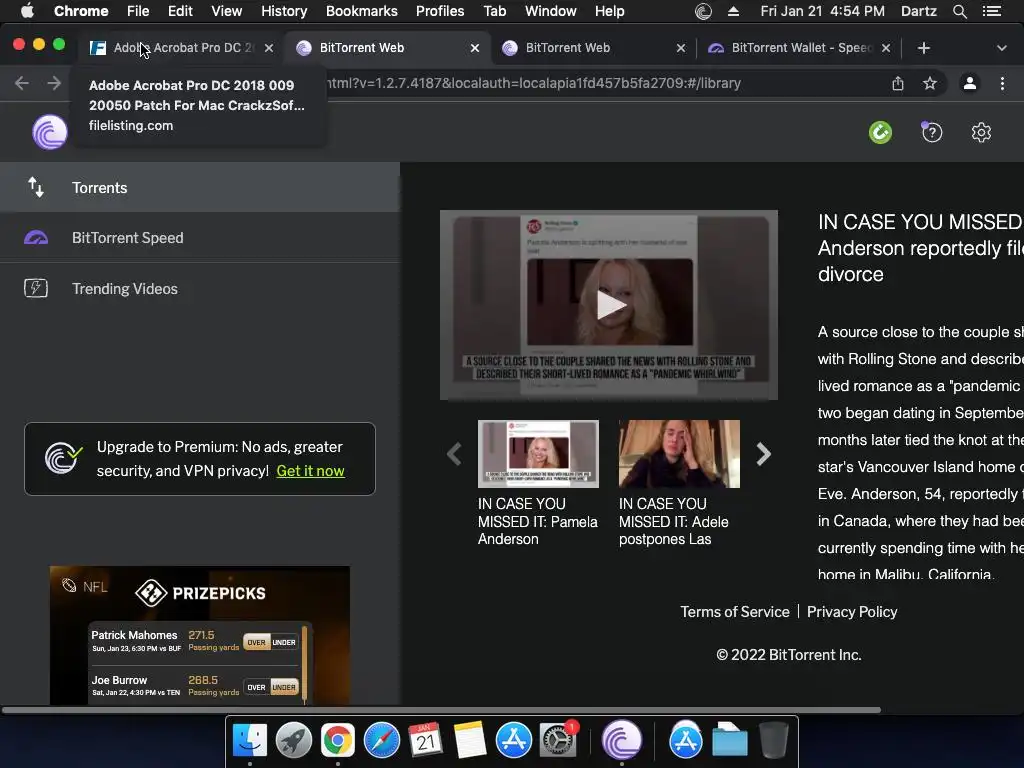This screenshot has width=1024, height=768.
Task: Open the Bookmarks menu
Action: (x=362, y=11)
